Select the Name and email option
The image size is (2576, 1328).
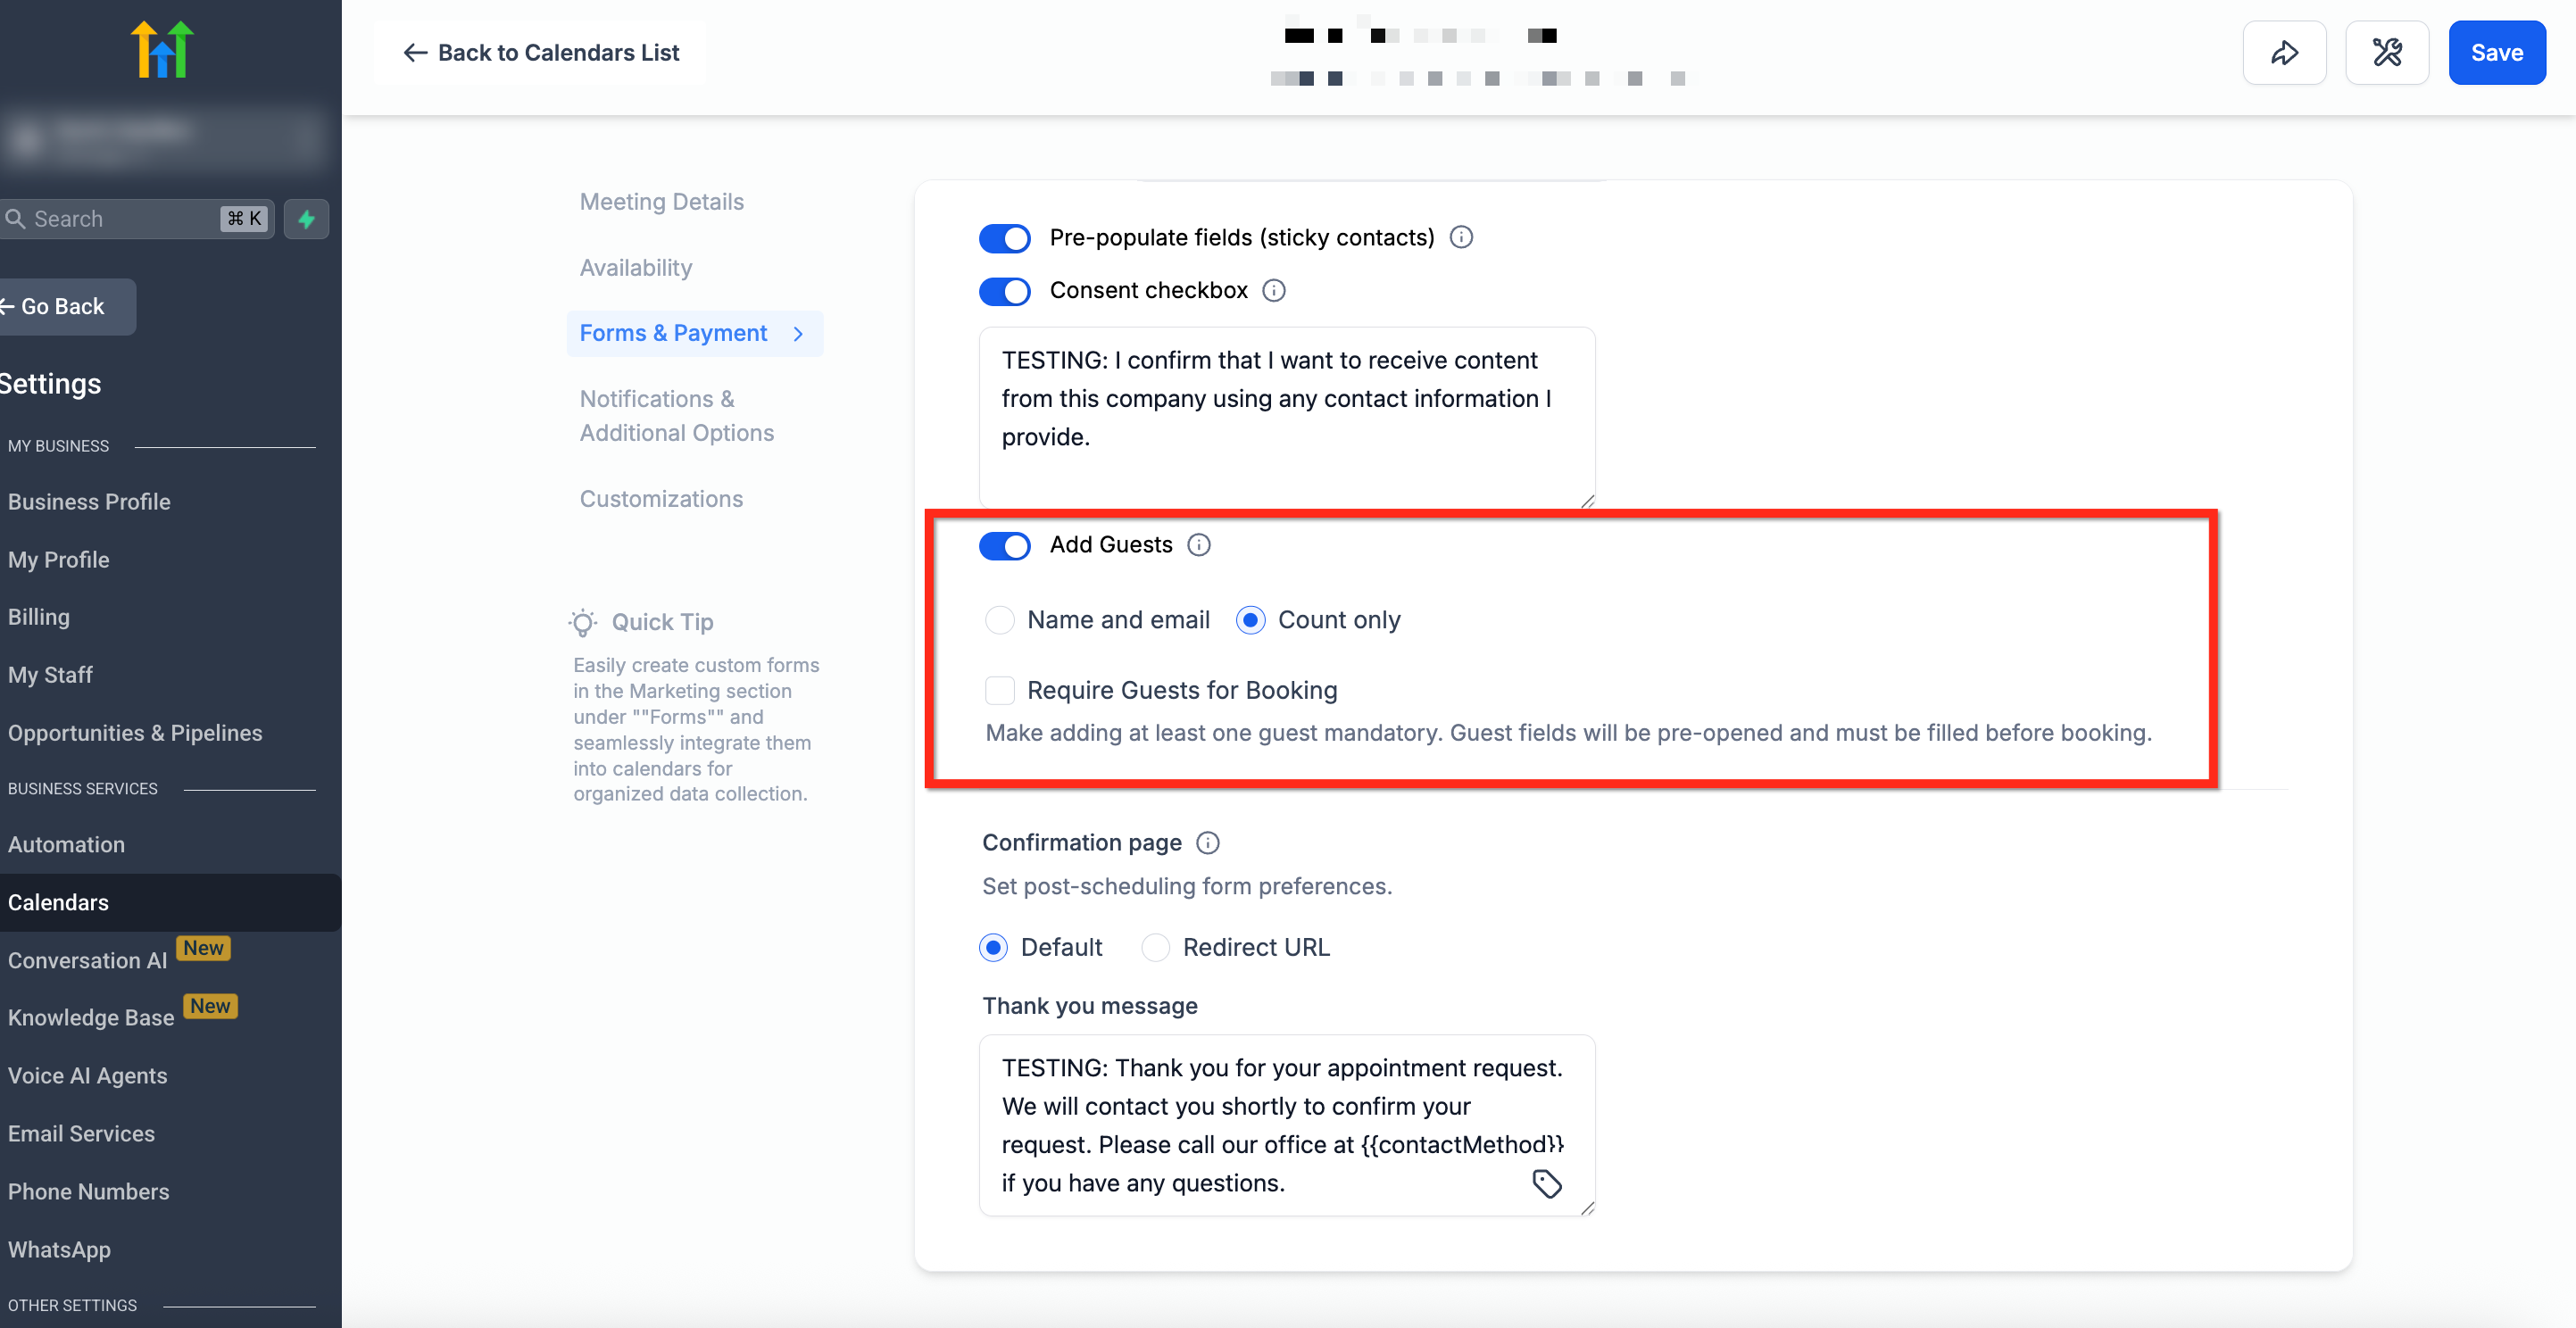point(999,620)
